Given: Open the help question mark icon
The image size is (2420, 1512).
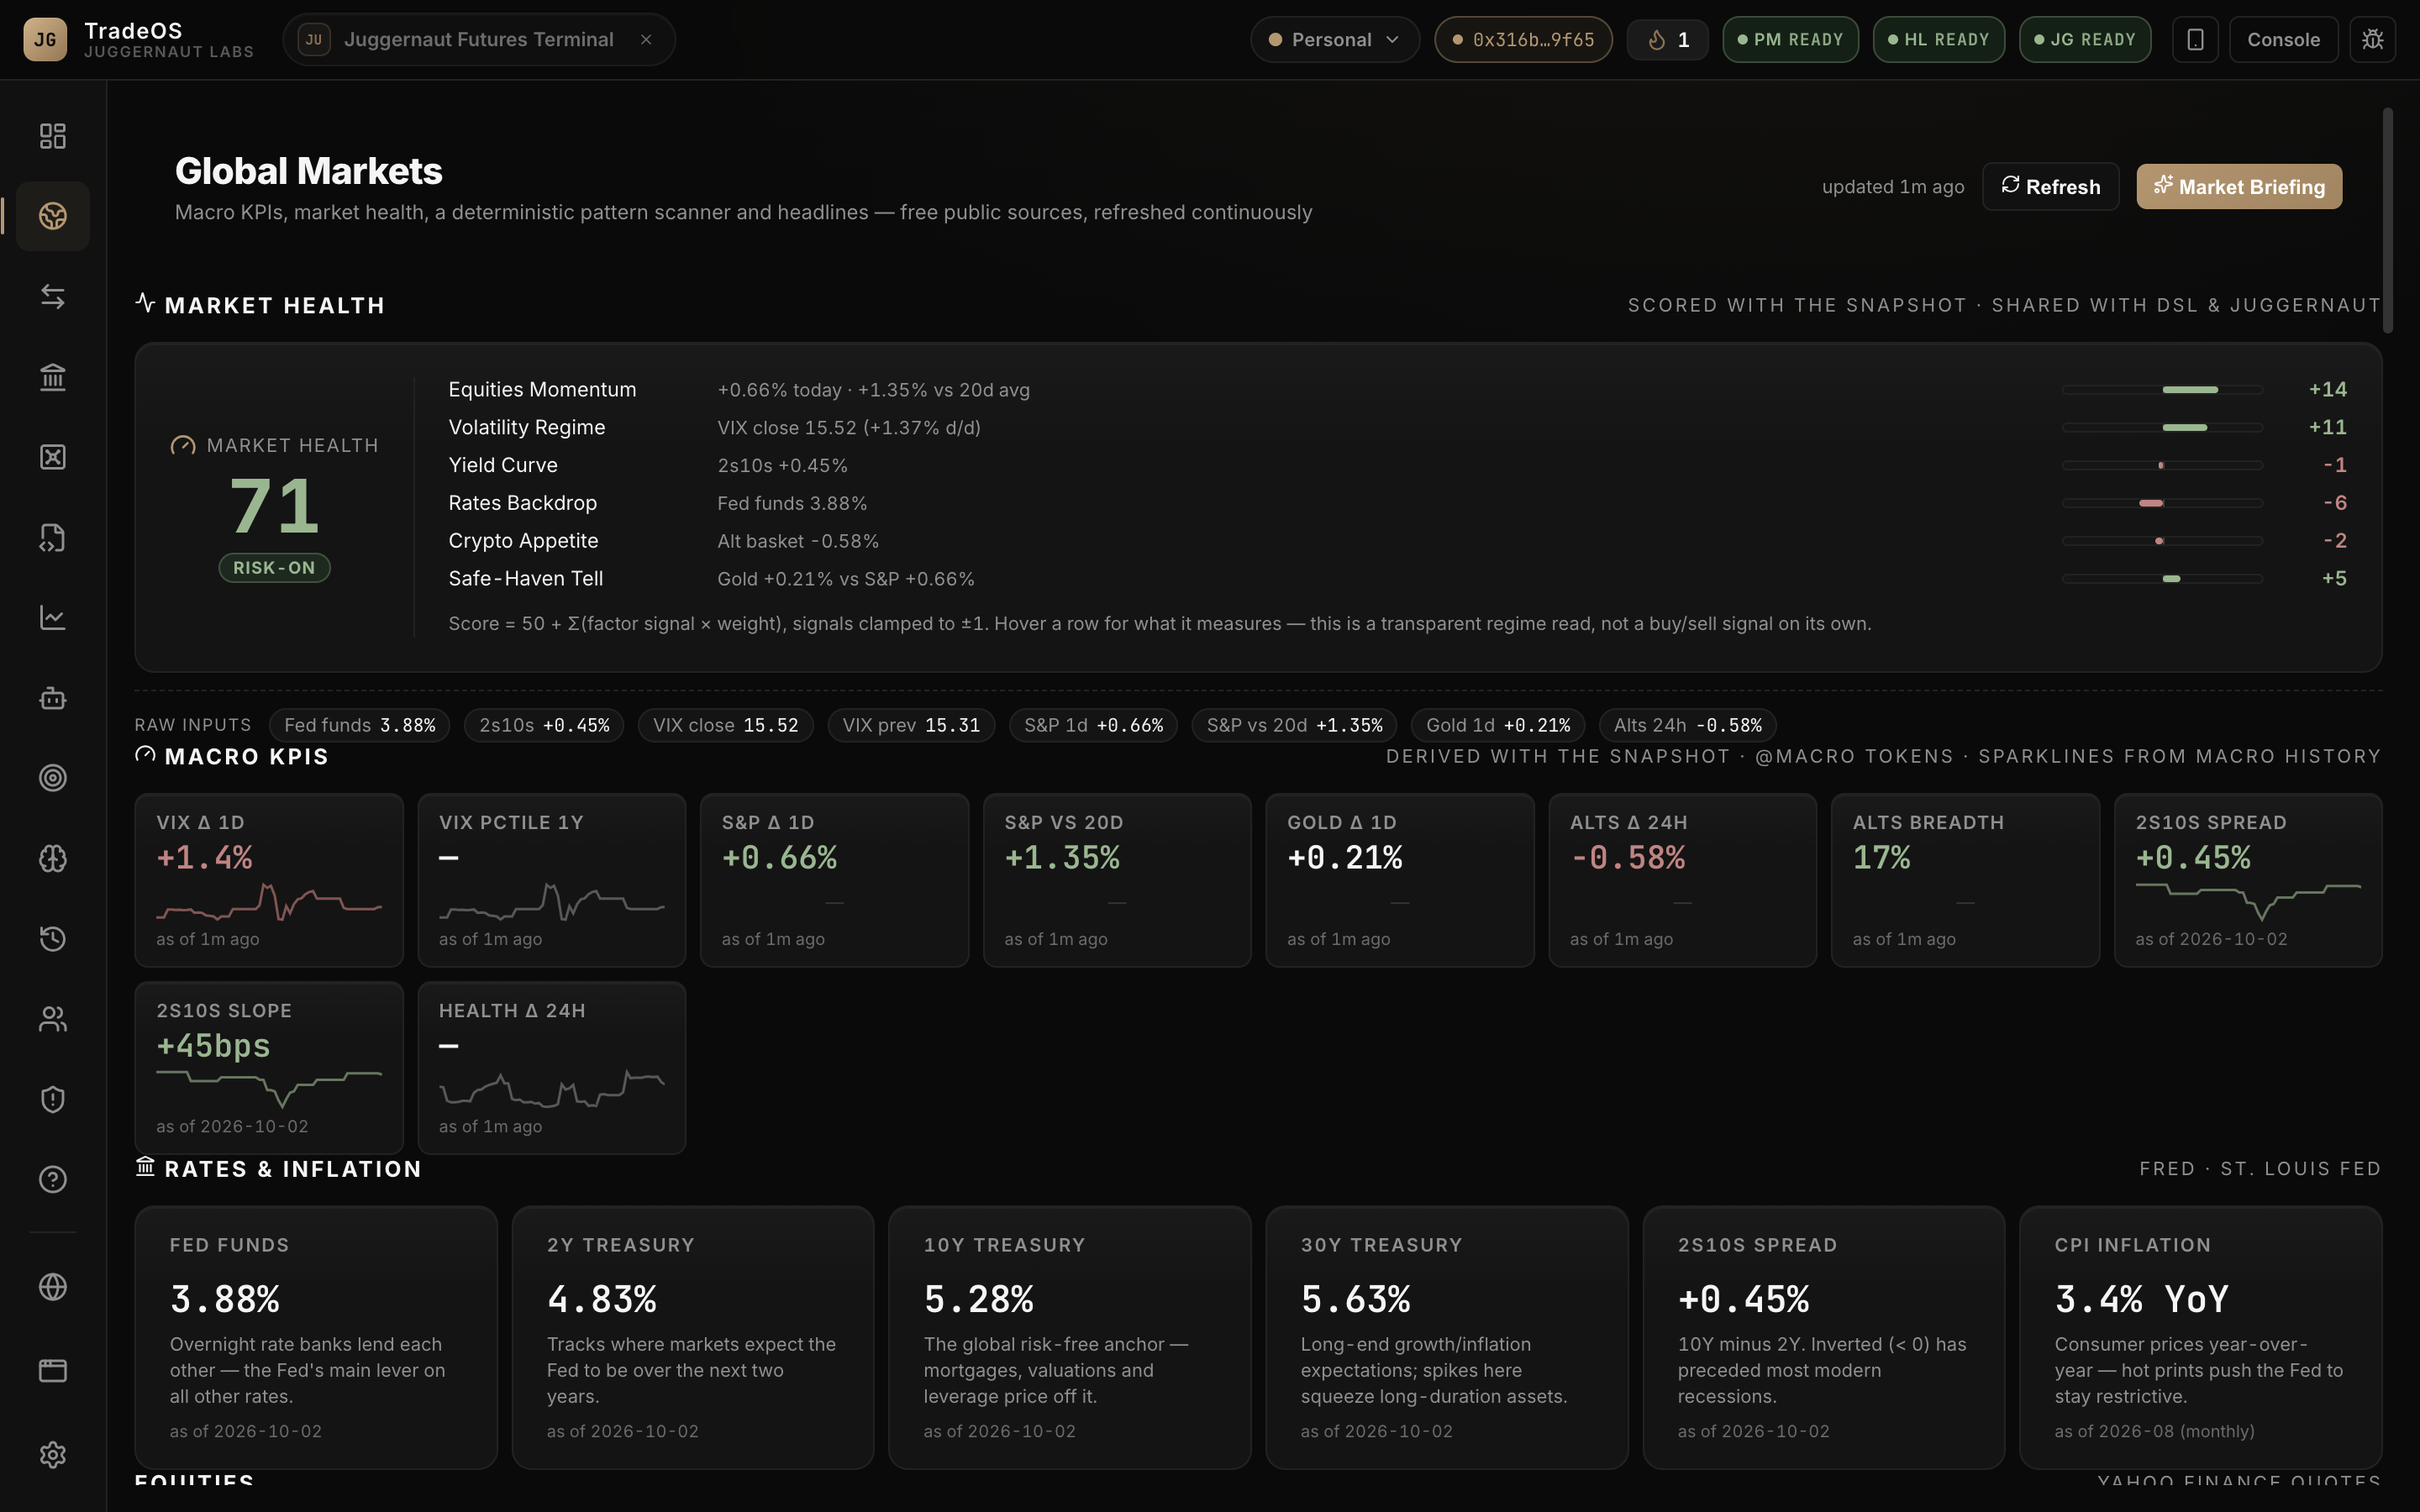Looking at the screenshot, I should (x=52, y=1180).
